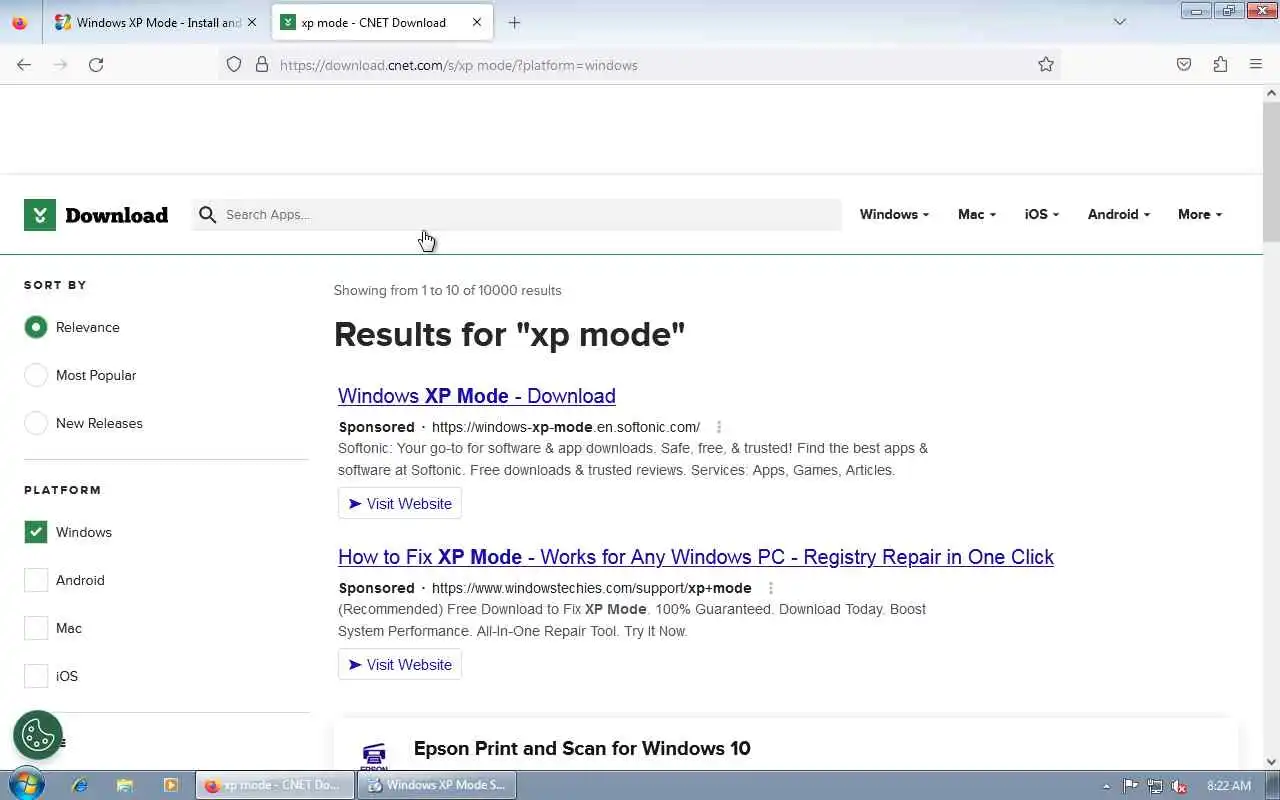Open the tracking protection shield icon
This screenshot has height=800, width=1280.
[234, 65]
